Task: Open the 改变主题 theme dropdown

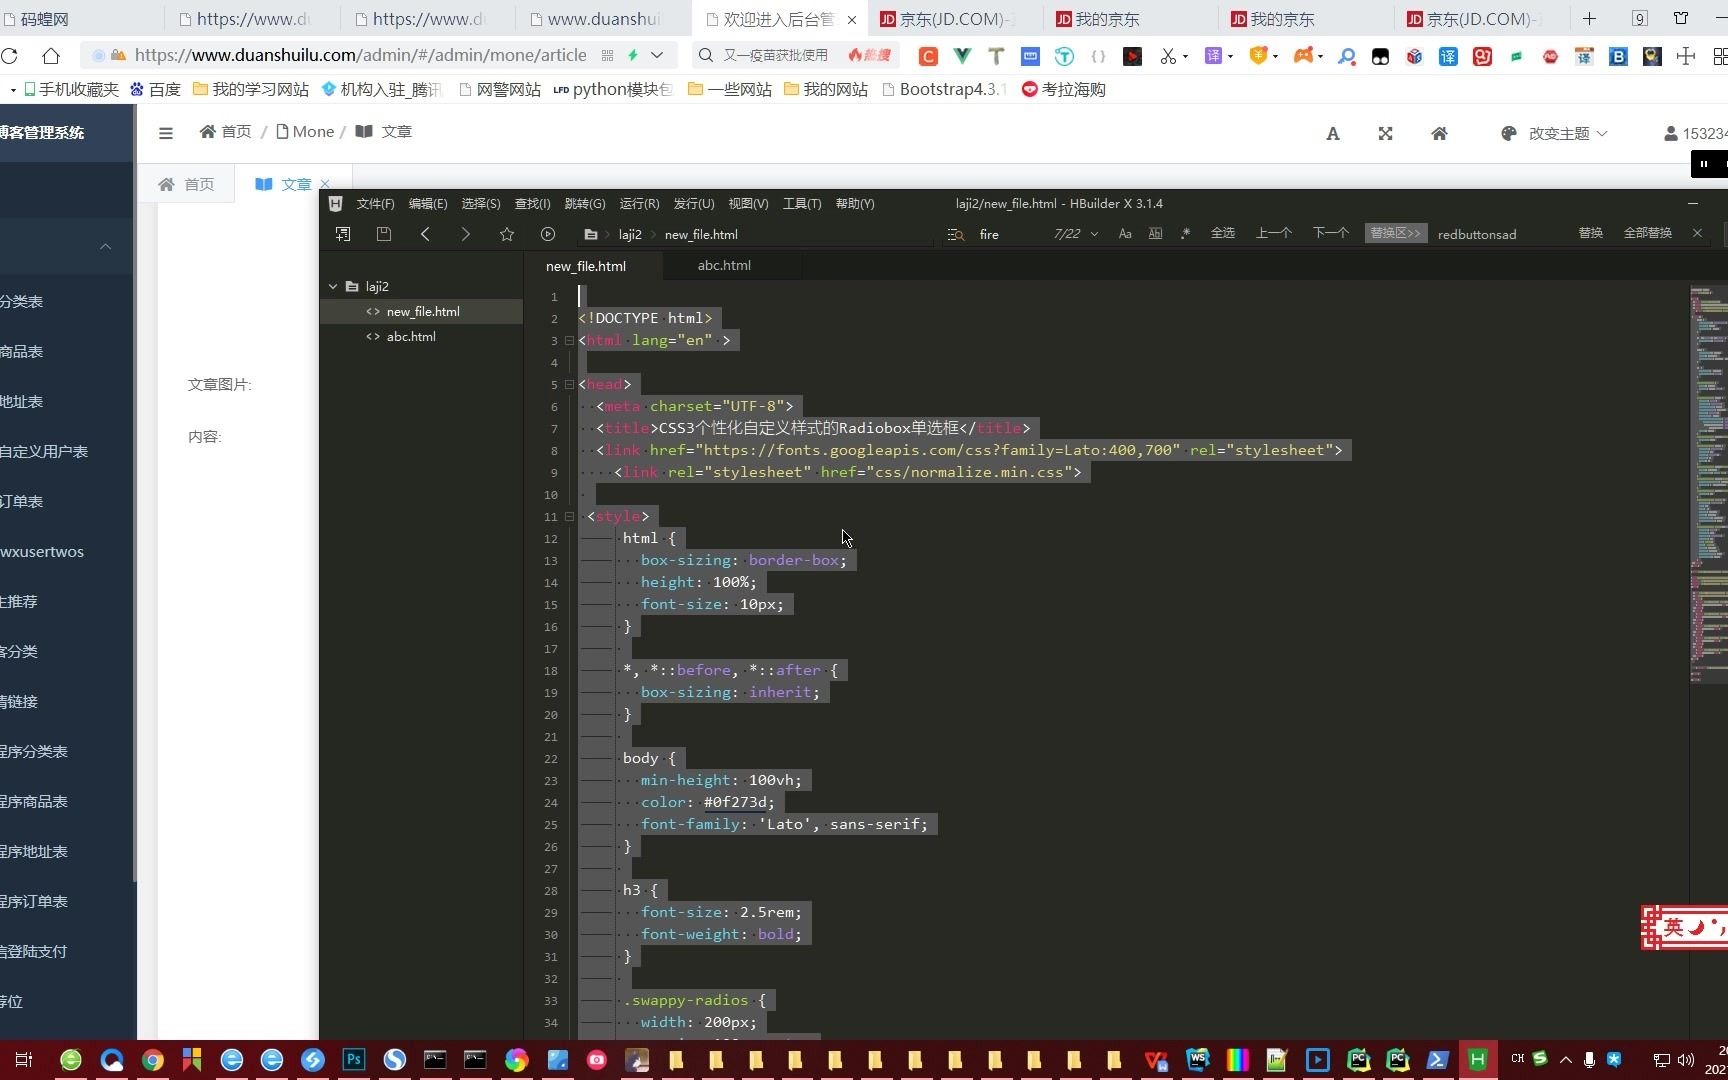Action: click(x=1554, y=134)
